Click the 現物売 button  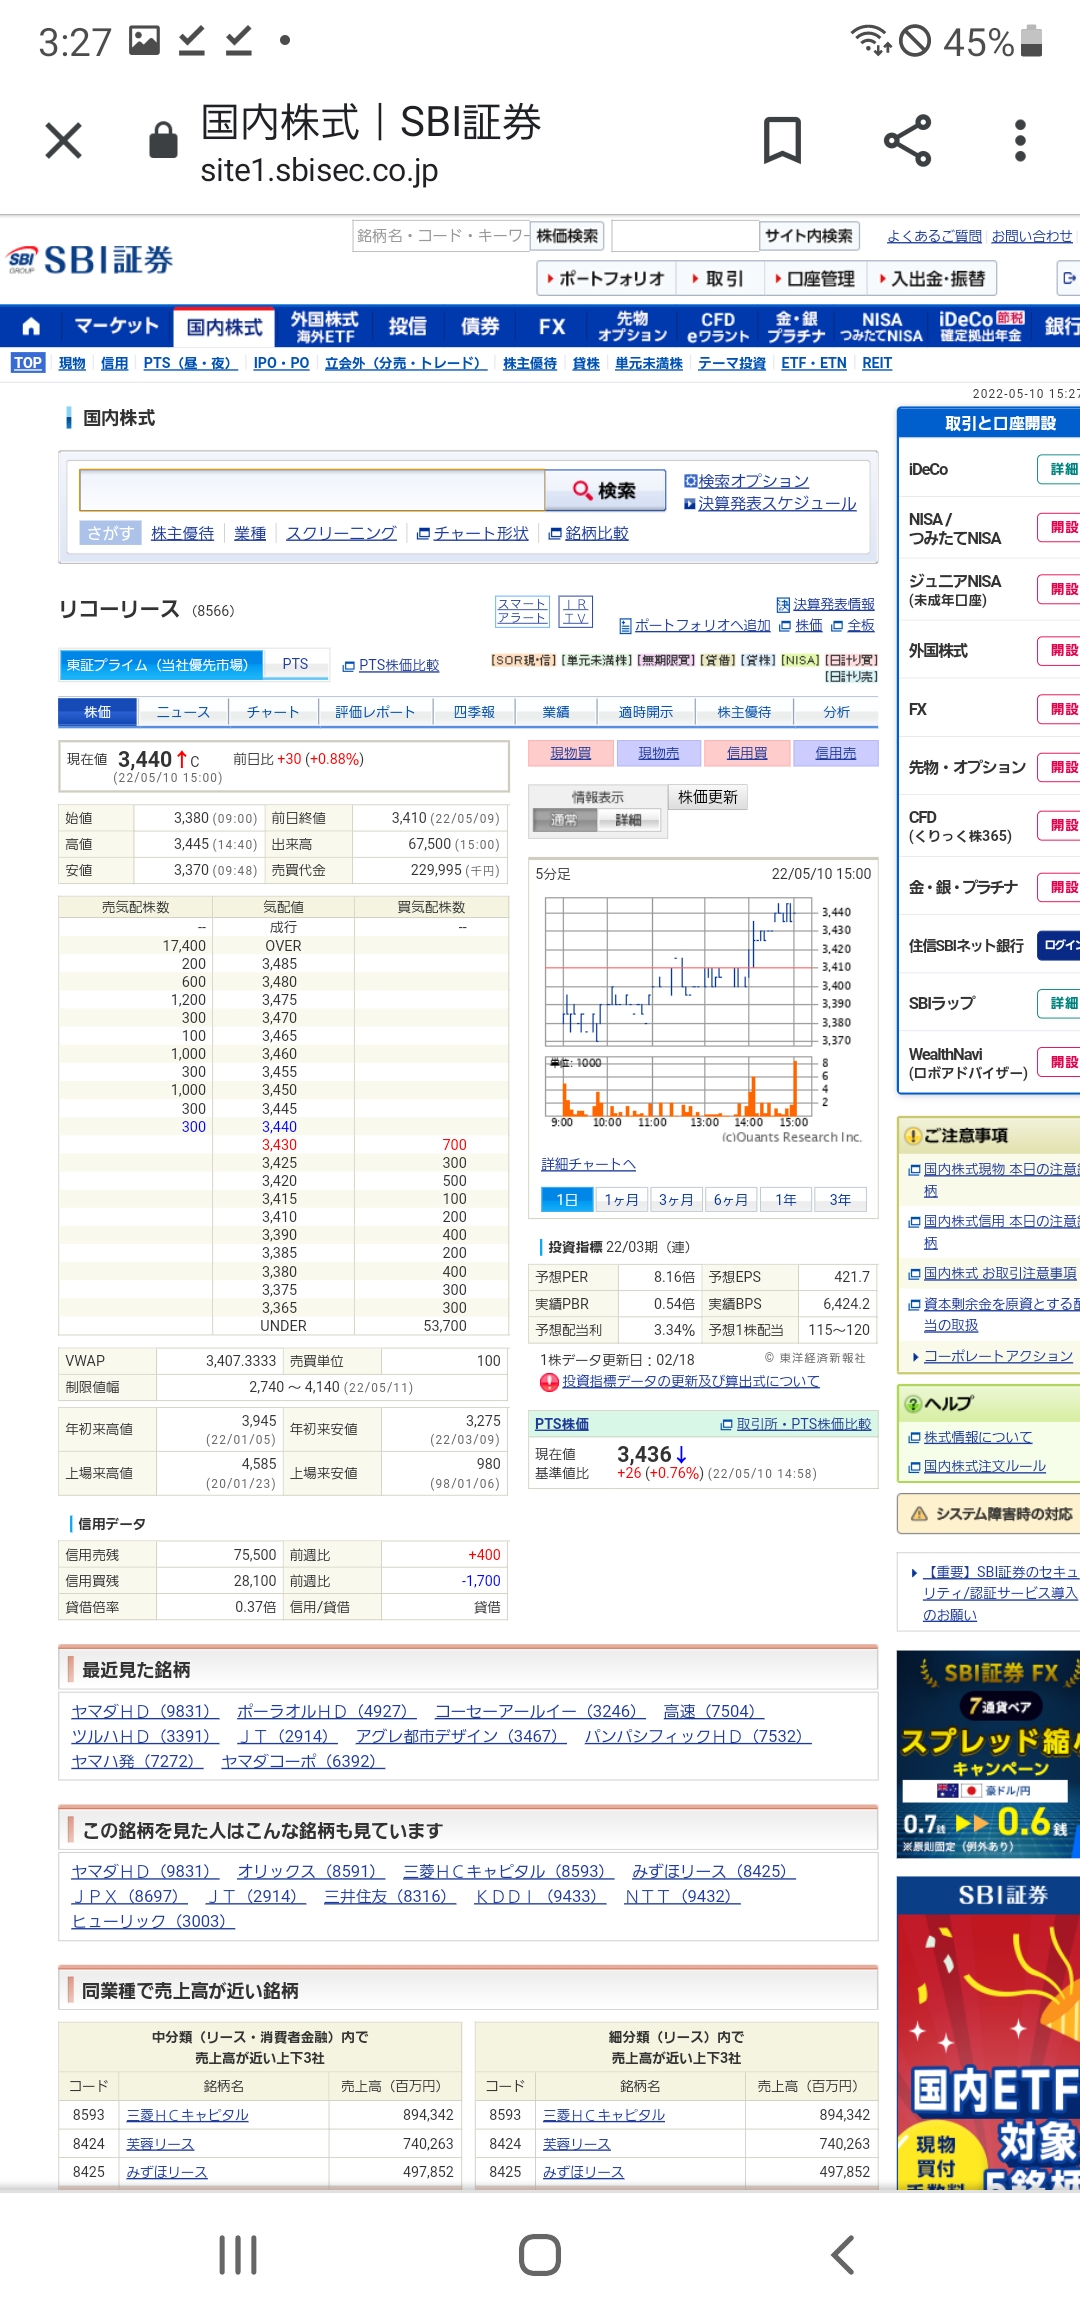[659, 753]
